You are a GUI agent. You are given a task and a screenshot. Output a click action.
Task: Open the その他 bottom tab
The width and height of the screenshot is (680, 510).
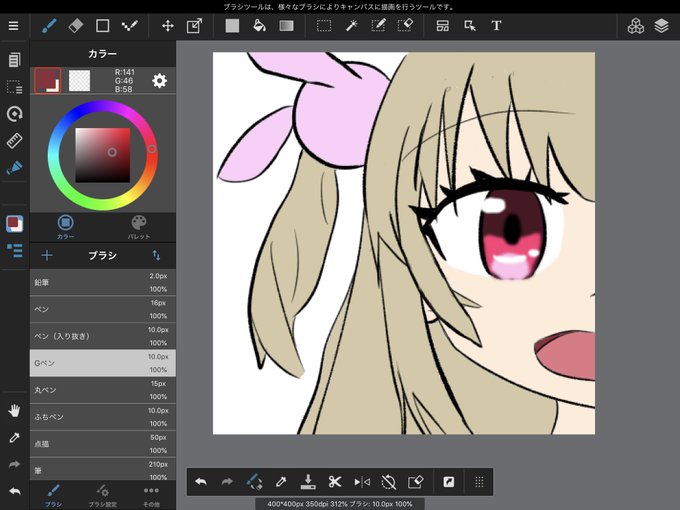151,496
